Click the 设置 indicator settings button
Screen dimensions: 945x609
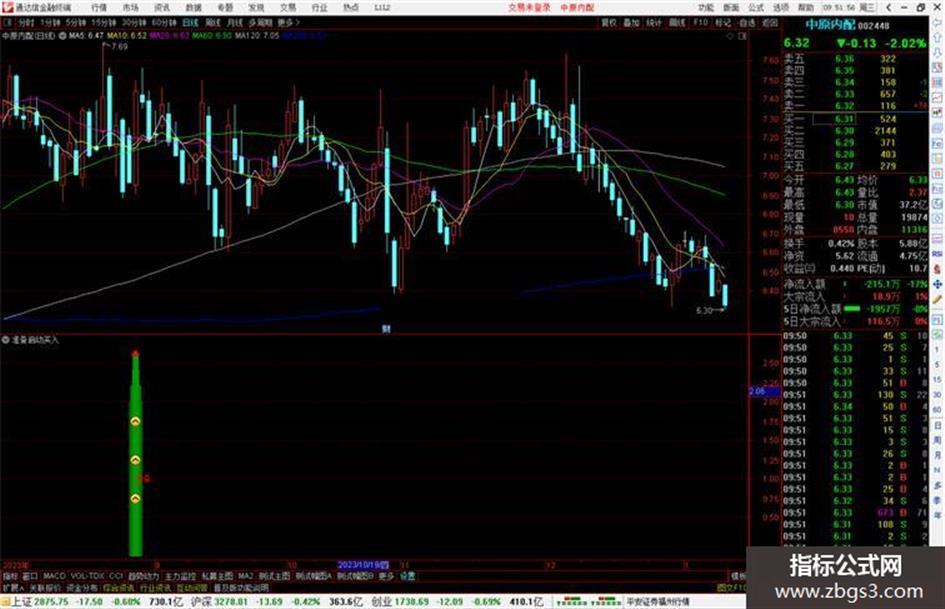[407, 576]
